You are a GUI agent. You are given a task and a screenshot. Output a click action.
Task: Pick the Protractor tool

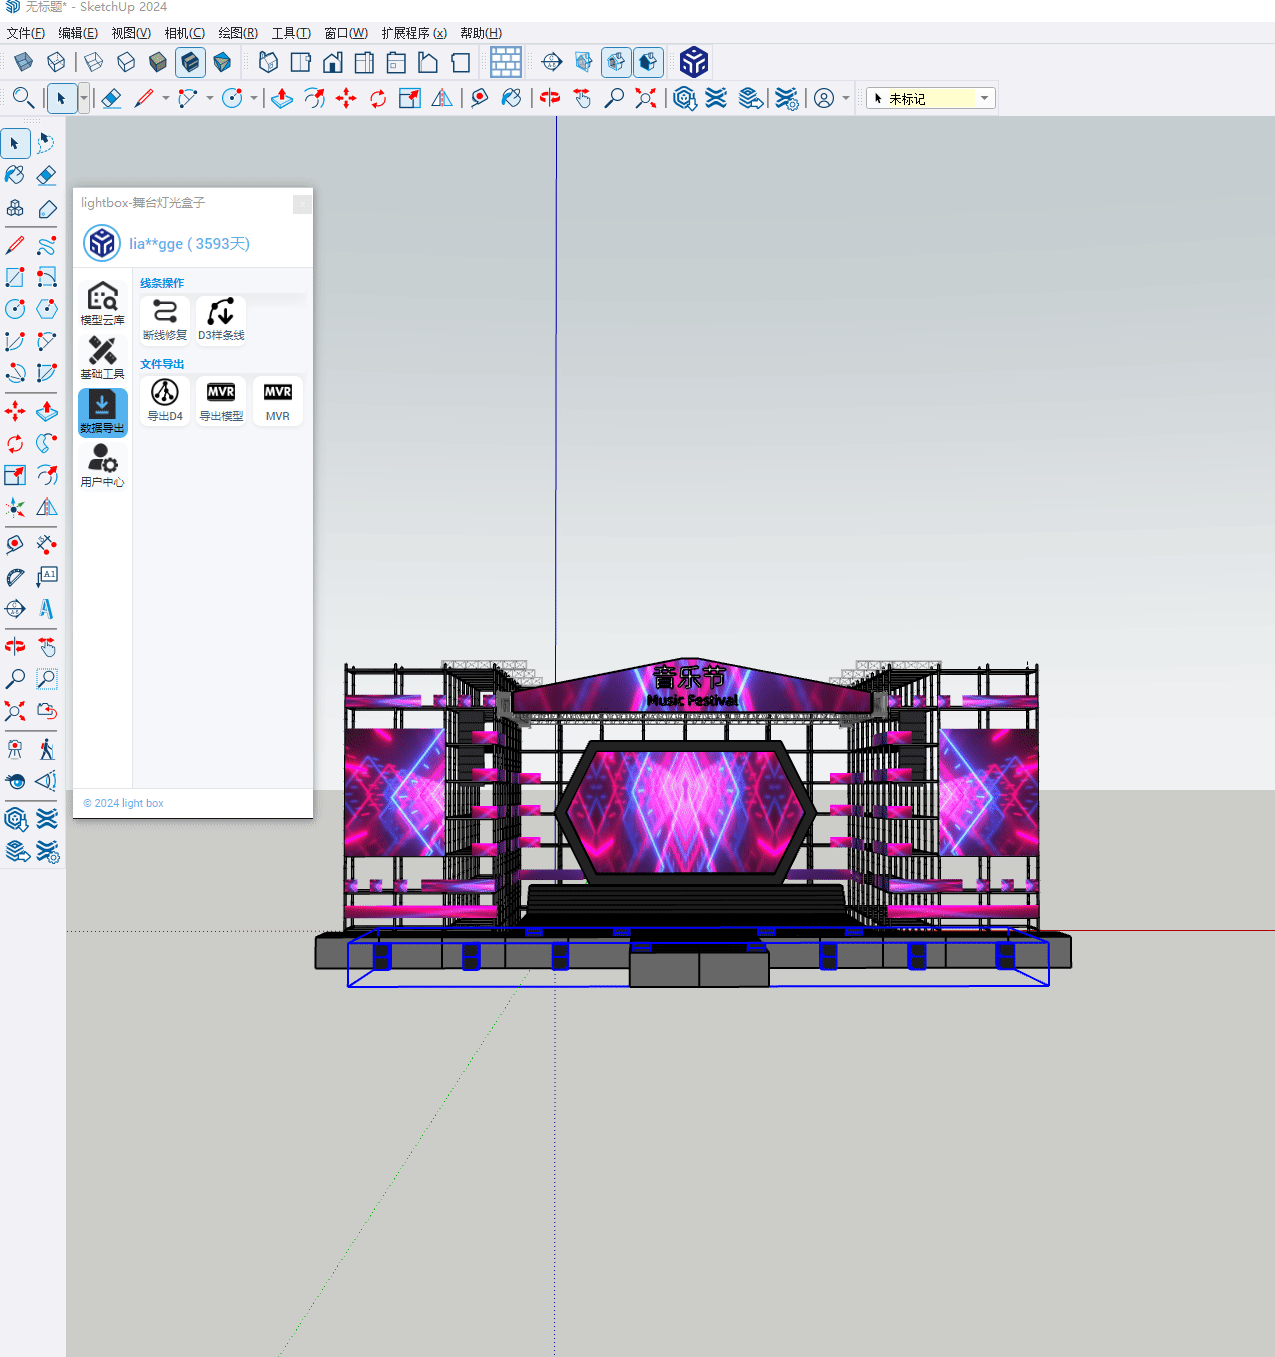(x=15, y=577)
